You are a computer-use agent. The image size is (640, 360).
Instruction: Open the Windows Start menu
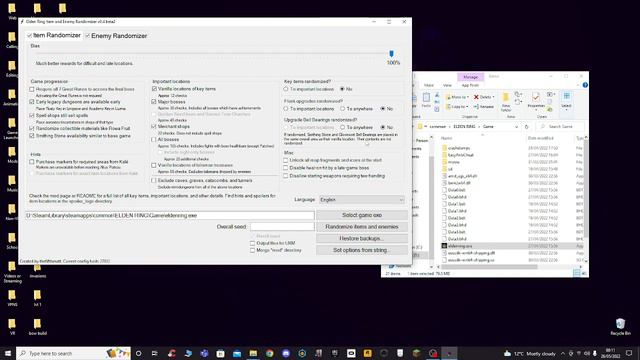pos(8,353)
